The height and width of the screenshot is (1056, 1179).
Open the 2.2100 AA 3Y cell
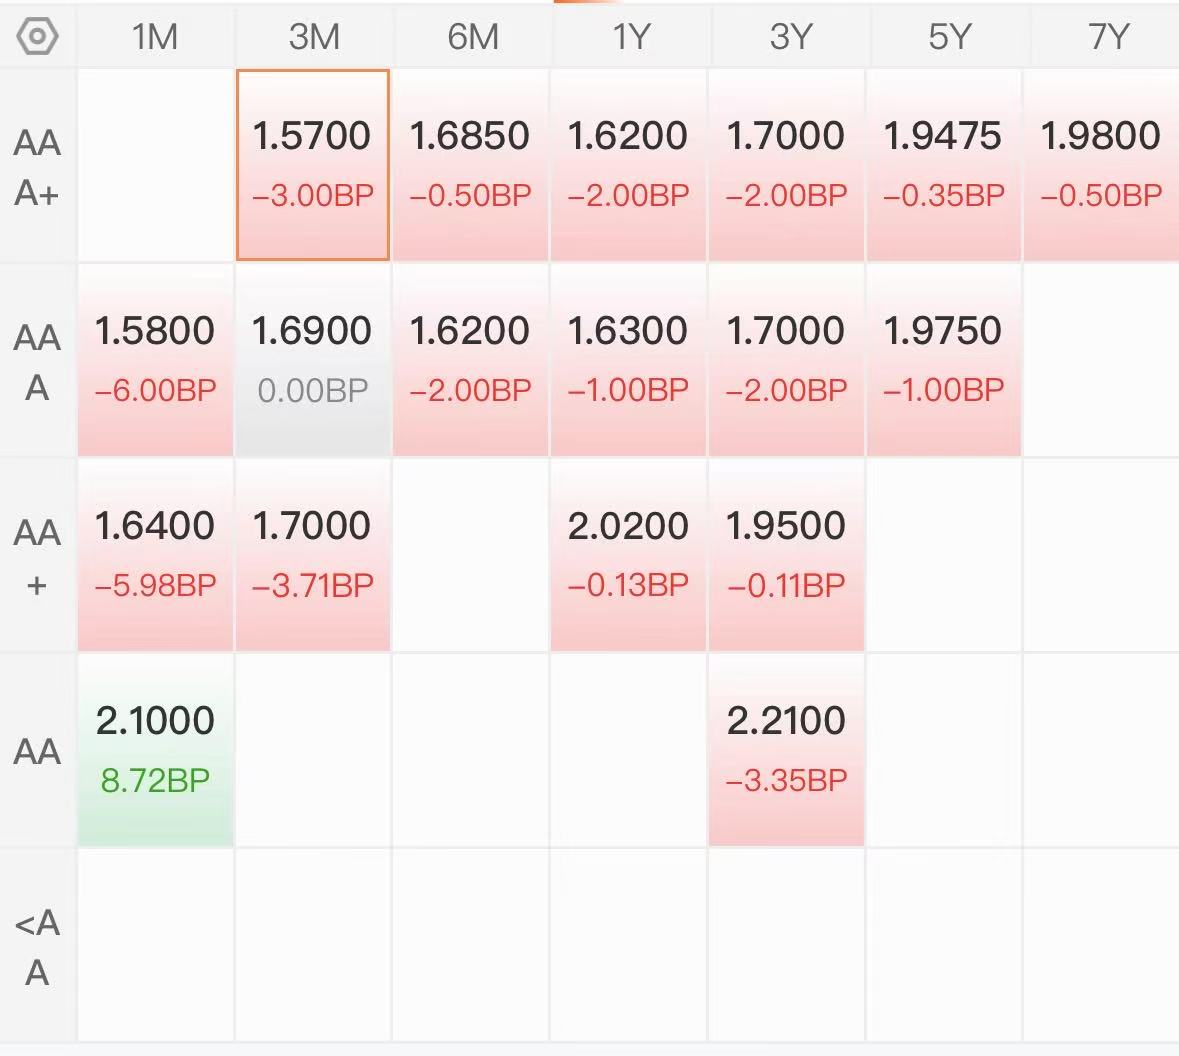(787, 749)
